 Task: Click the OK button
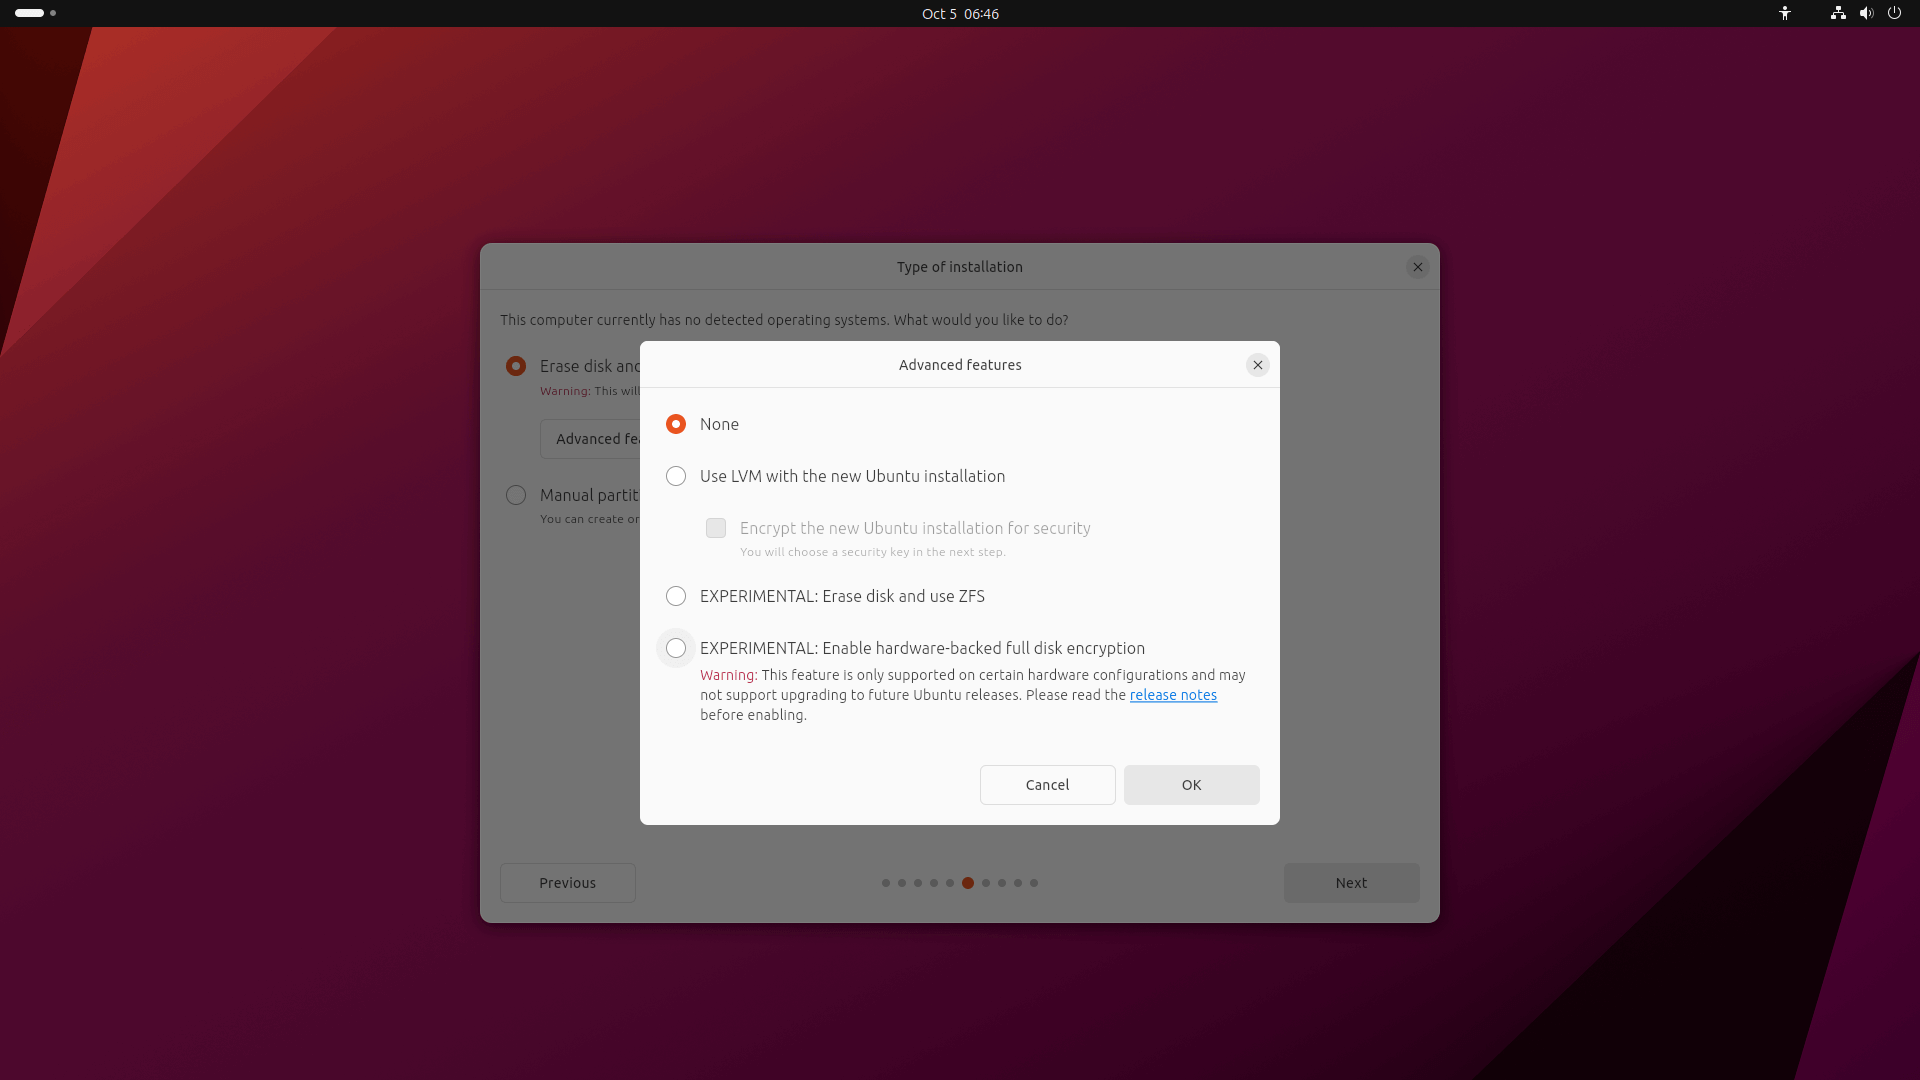click(1191, 783)
